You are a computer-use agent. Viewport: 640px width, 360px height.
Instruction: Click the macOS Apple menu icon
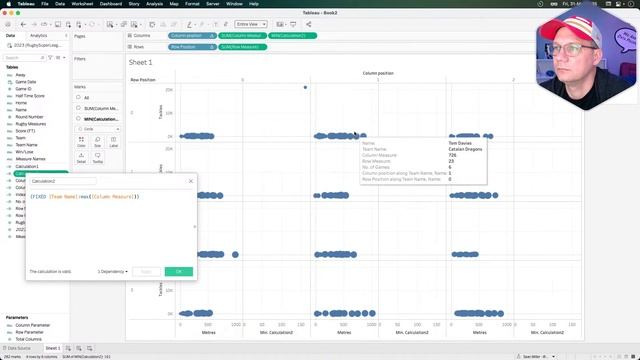[x=9, y=4]
